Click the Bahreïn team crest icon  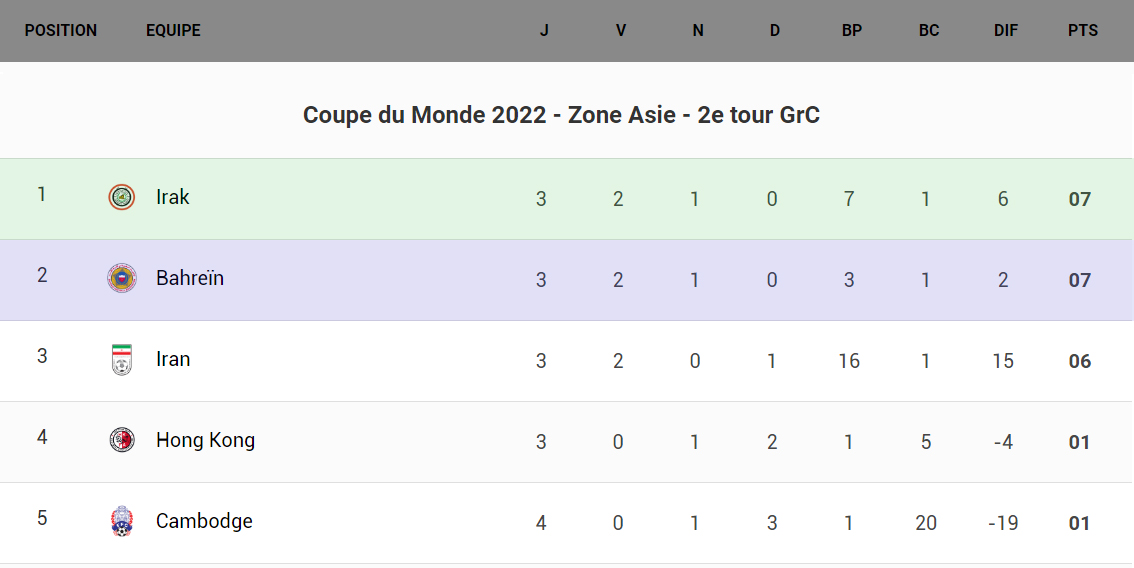122,278
